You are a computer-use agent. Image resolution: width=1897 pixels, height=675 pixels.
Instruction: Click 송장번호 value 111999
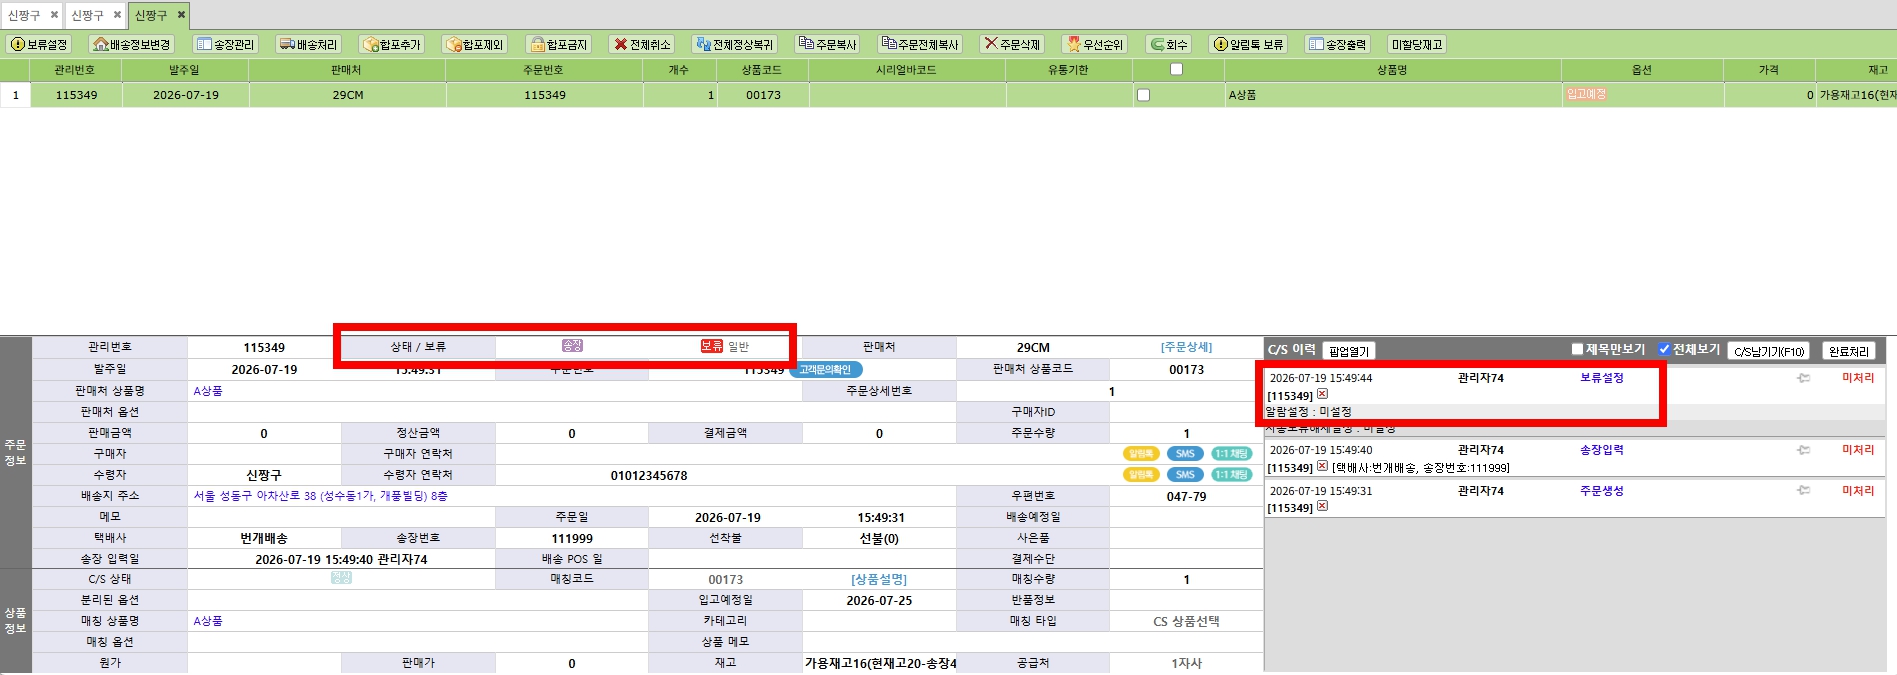pyautogui.click(x=572, y=538)
